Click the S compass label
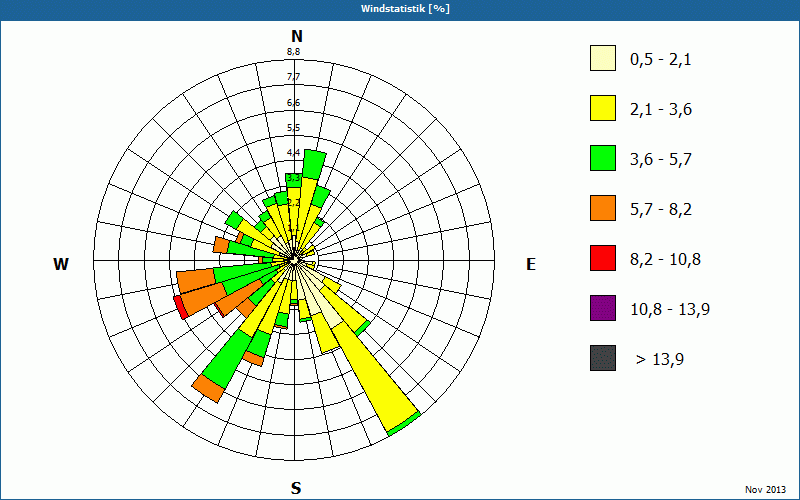The width and height of the screenshot is (800, 500). click(296, 488)
